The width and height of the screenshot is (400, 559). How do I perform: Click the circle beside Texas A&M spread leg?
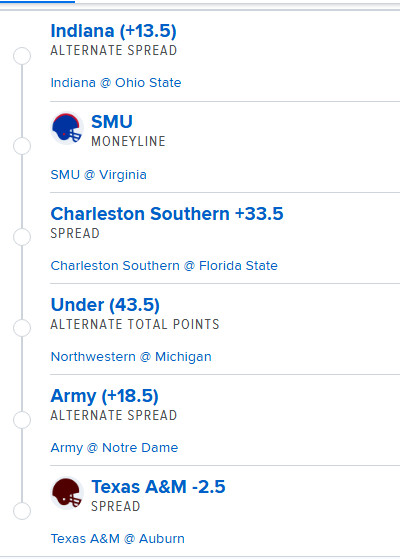tap(22, 511)
